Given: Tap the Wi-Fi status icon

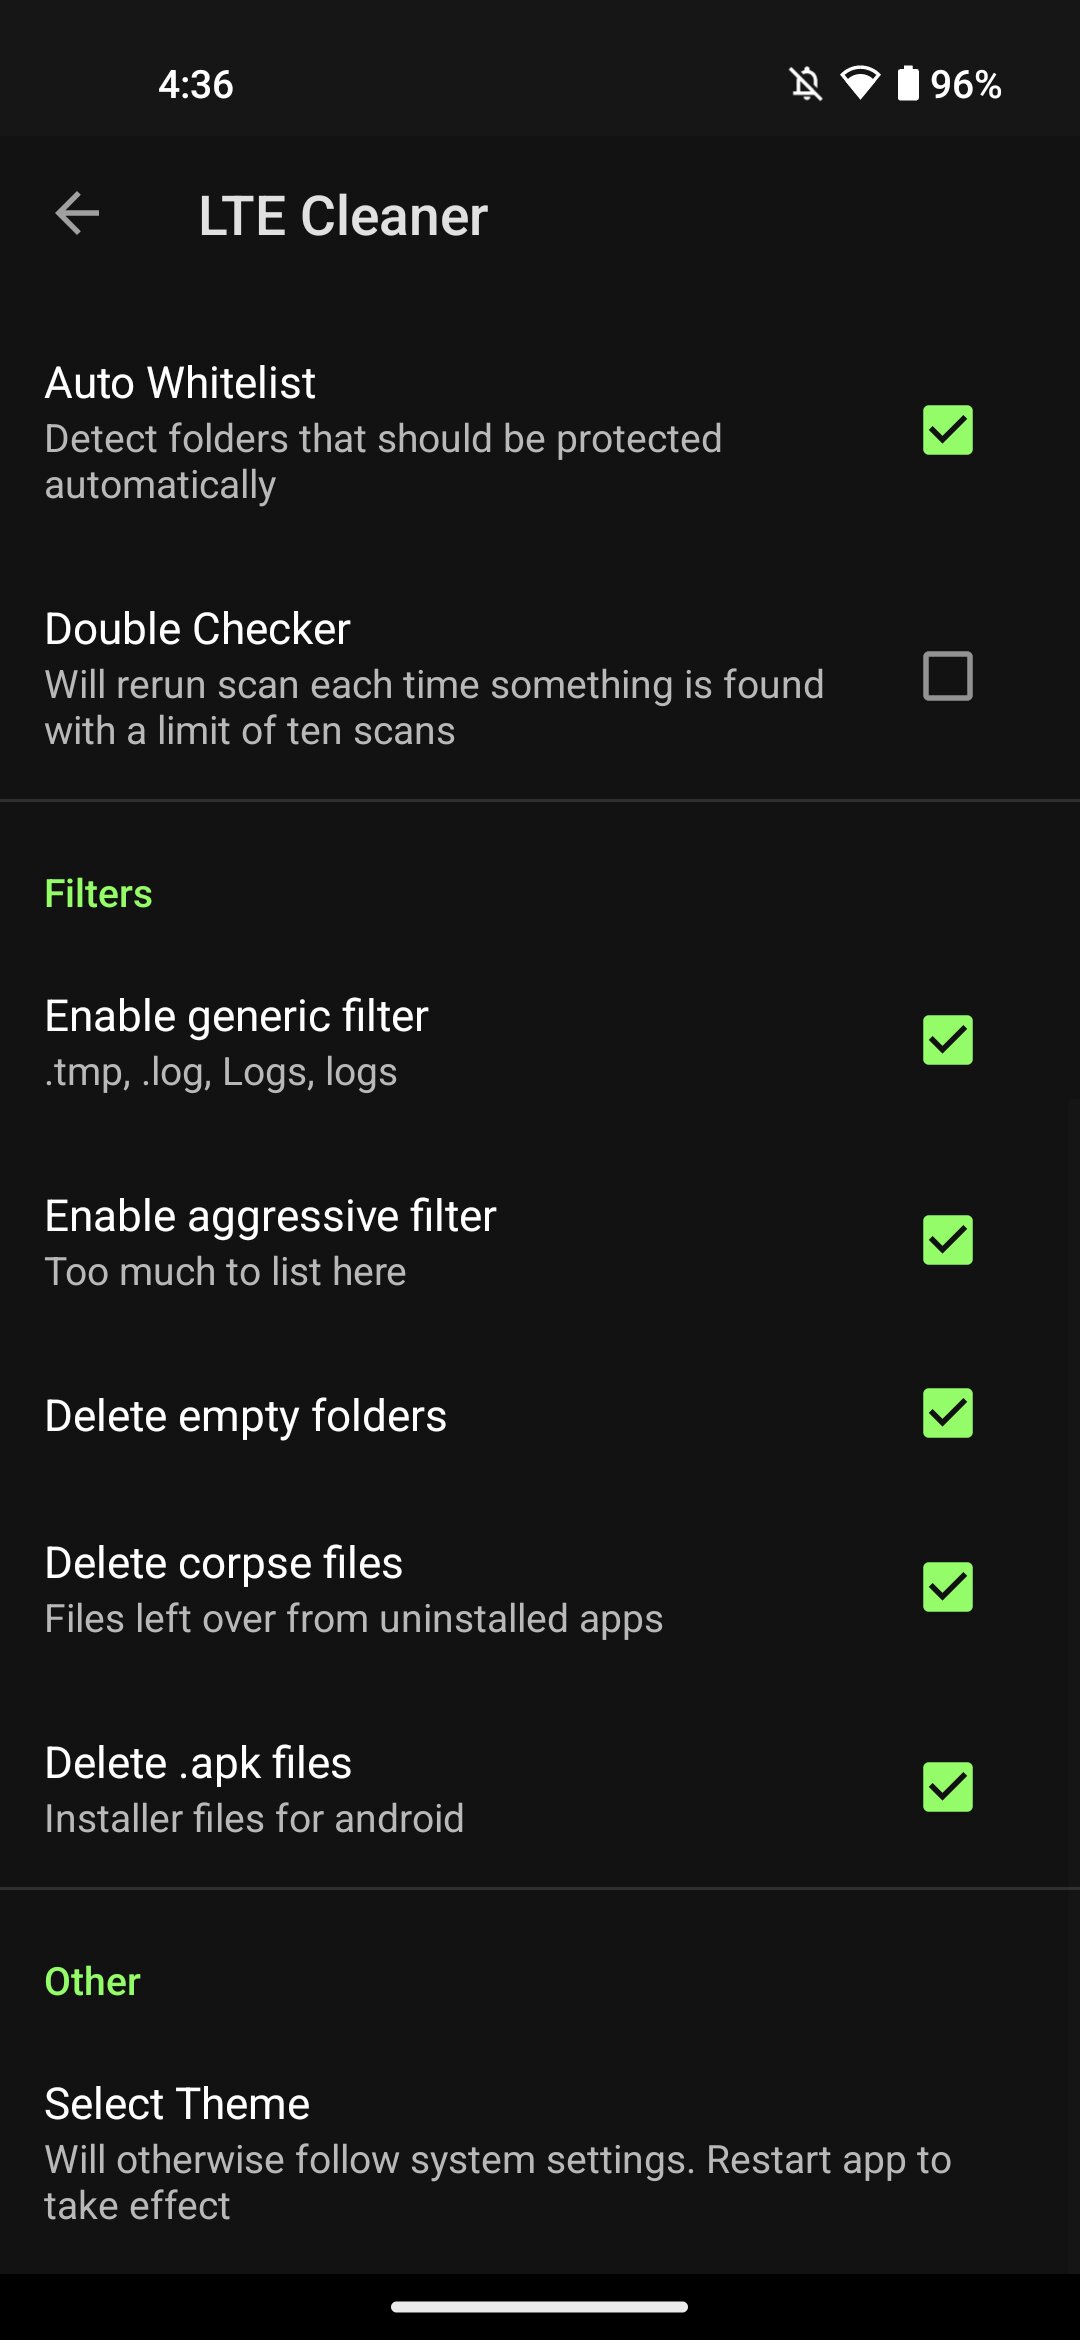Looking at the screenshot, I should (859, 84).
